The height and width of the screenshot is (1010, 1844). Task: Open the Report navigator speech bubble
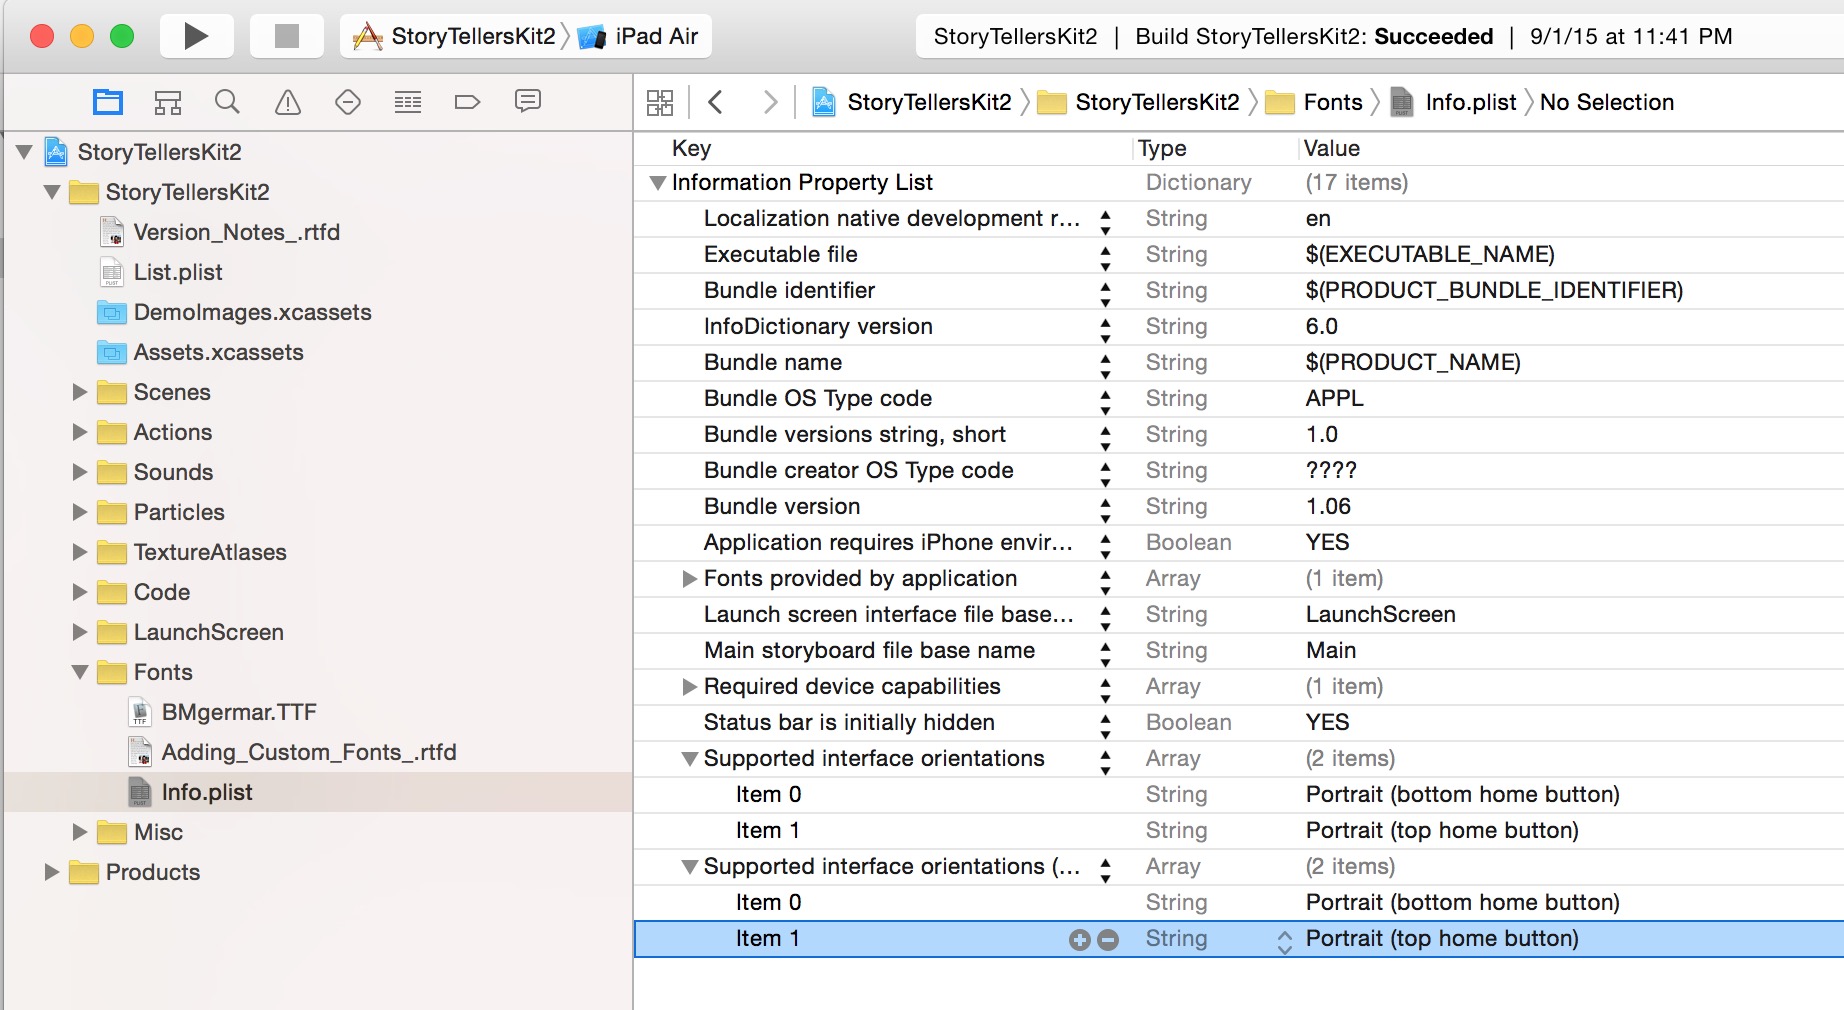coord(527,101)
